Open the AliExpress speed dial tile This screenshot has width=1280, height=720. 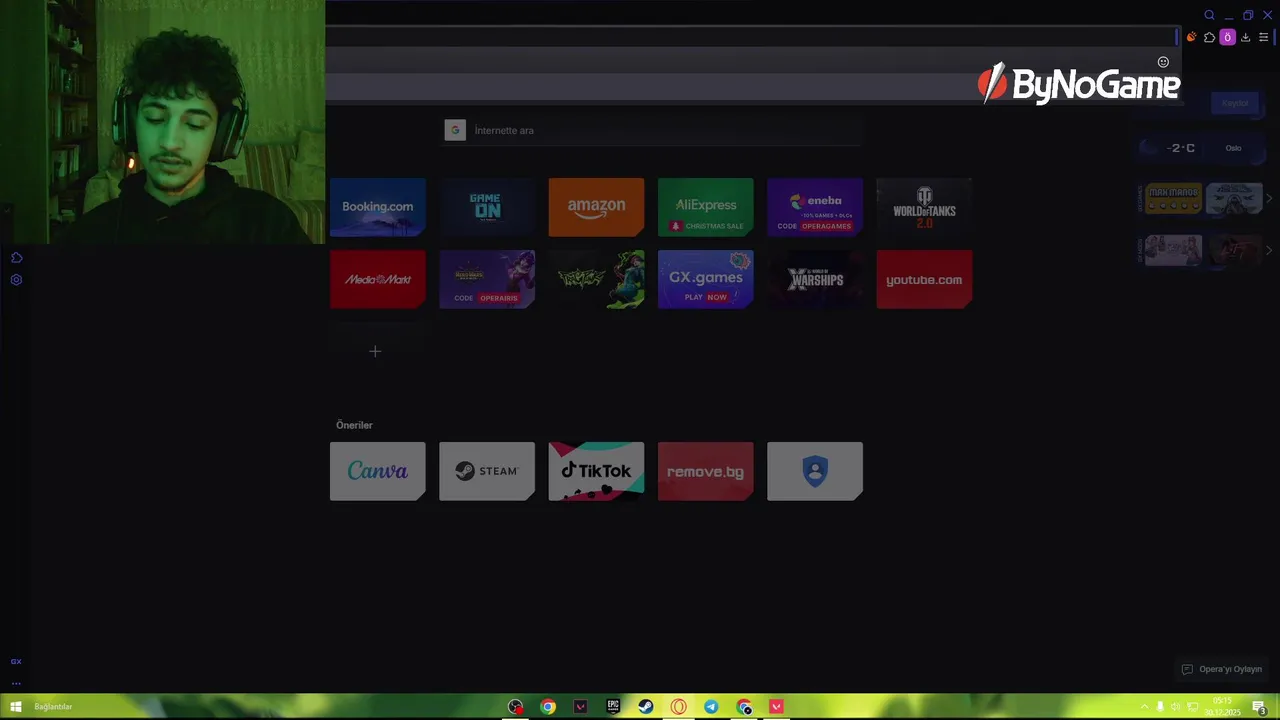705,207
